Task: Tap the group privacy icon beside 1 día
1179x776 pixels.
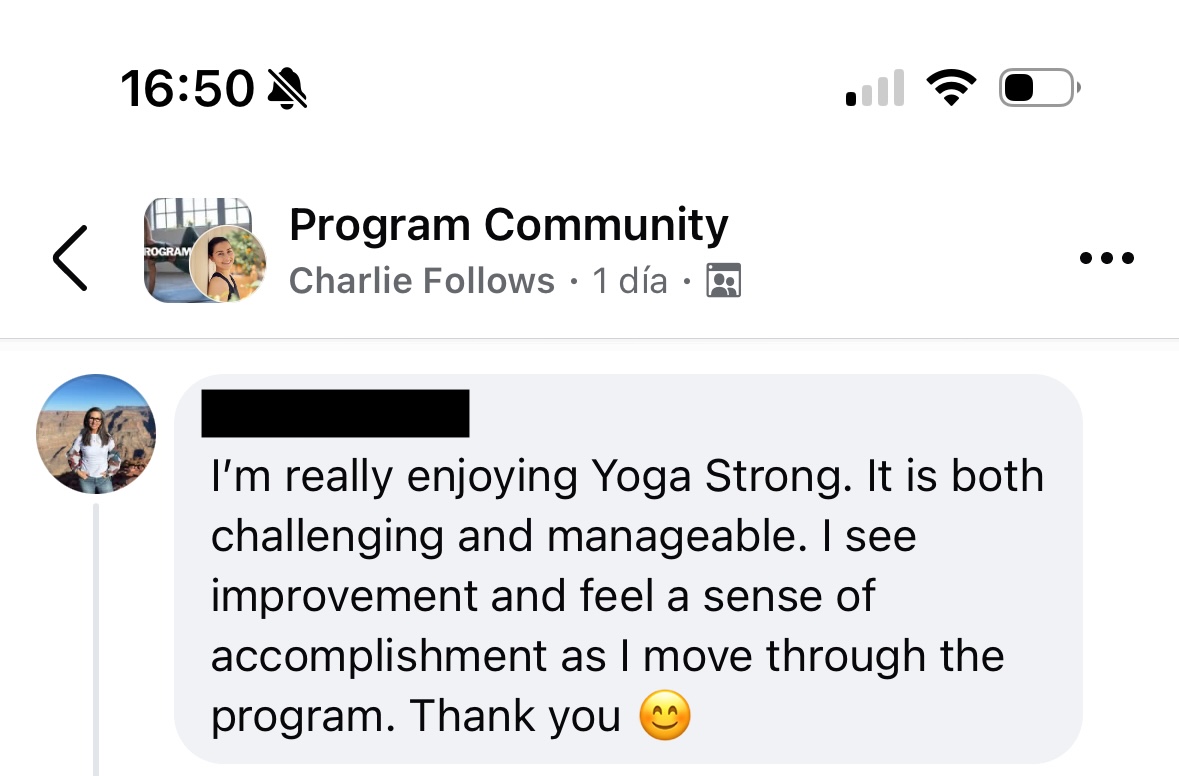Action: (x=723, y=282)
